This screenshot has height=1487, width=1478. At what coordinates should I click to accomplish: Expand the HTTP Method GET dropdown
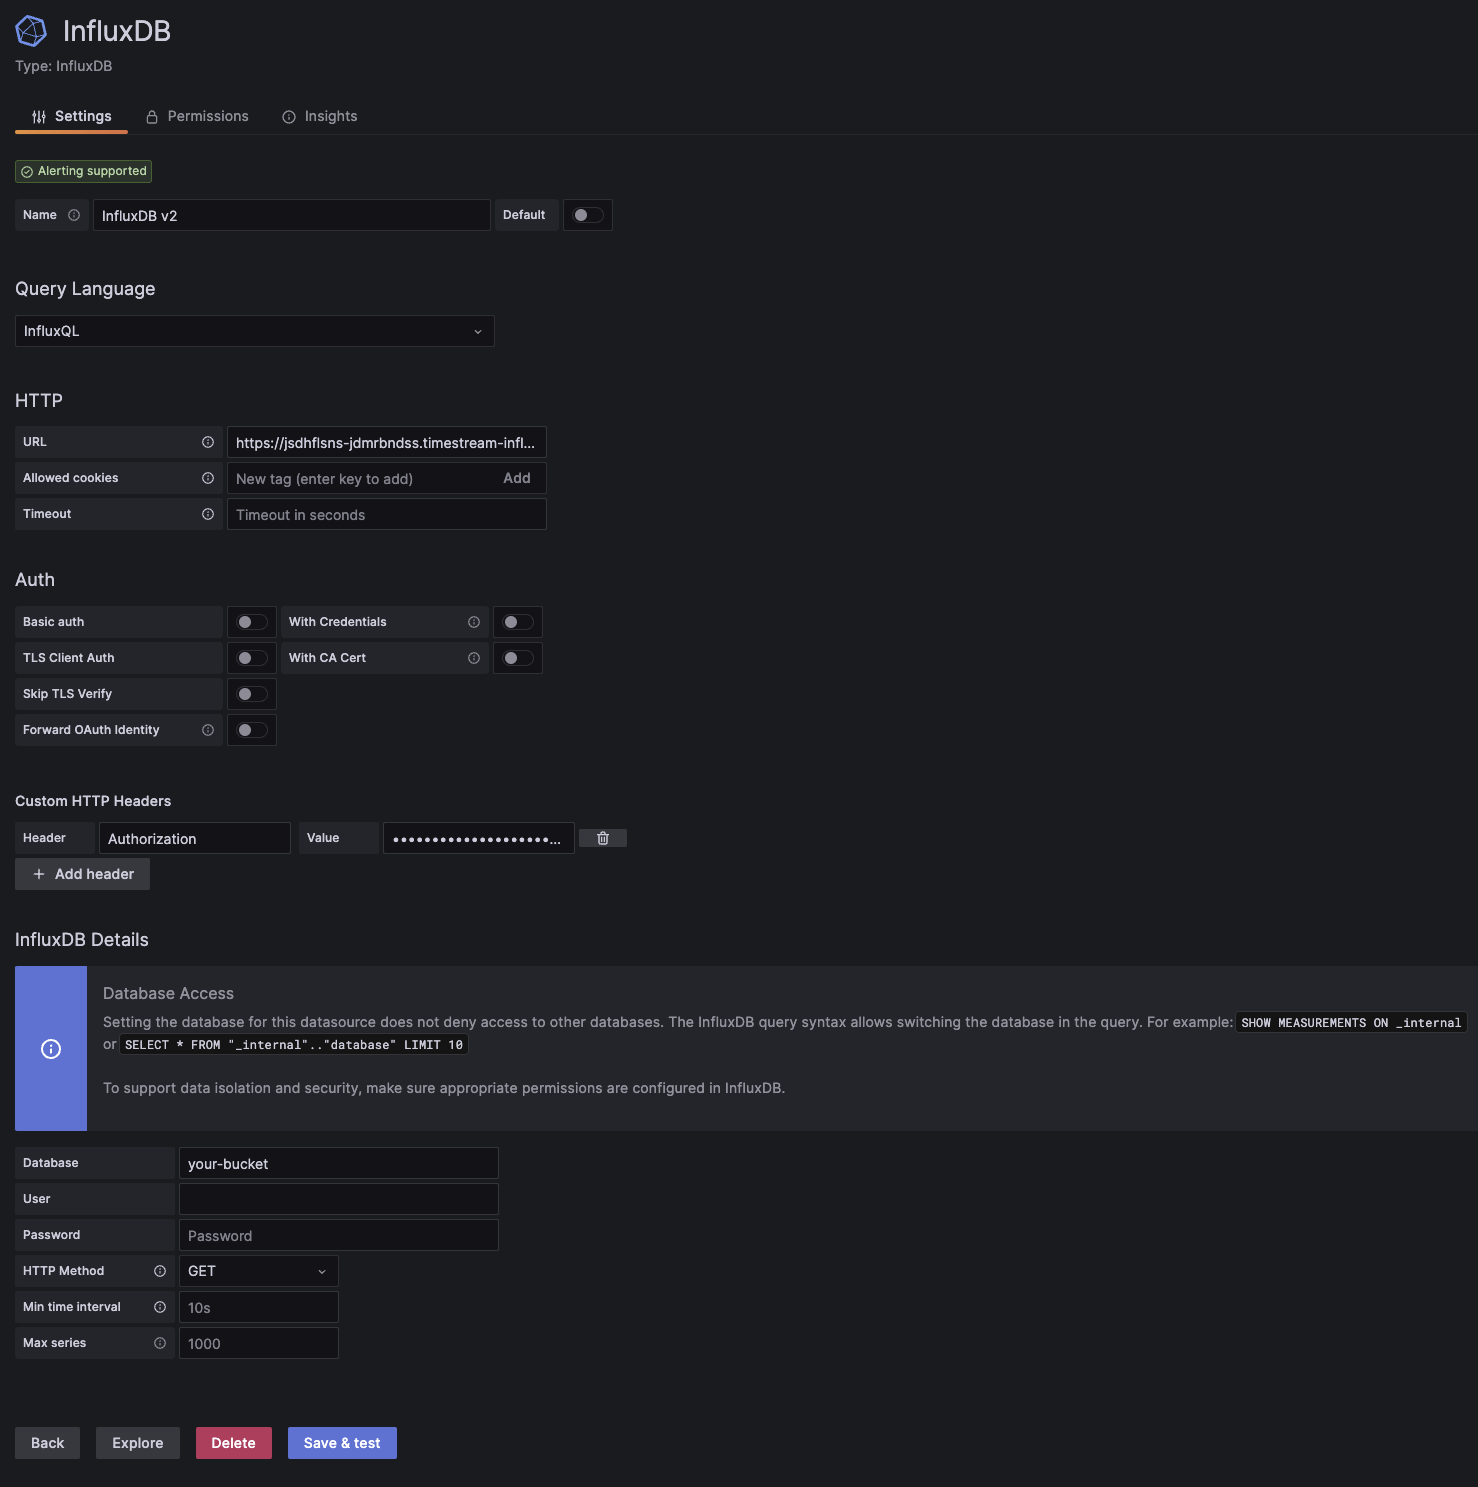coord(258,1271)
